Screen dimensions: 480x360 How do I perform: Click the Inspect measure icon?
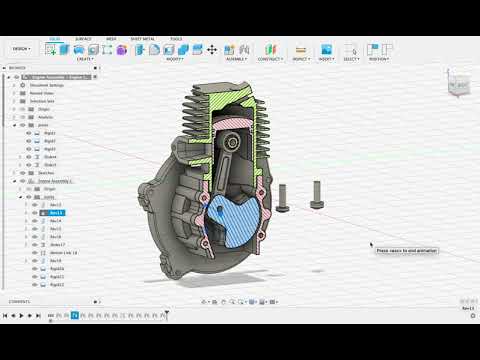pos(301,50)
